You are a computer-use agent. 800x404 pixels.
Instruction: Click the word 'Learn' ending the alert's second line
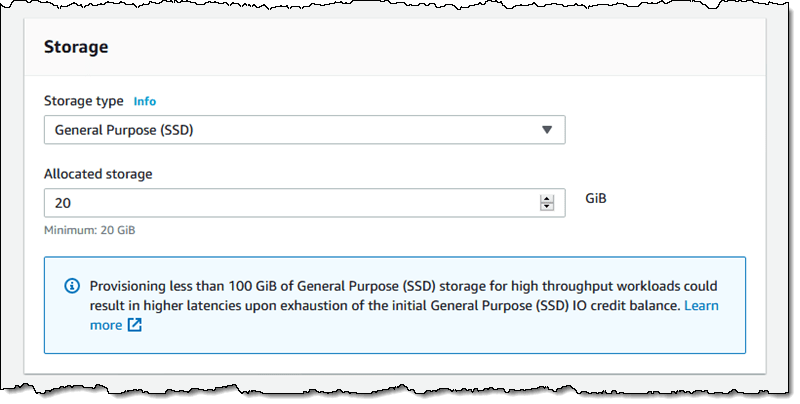pos(701,306)
